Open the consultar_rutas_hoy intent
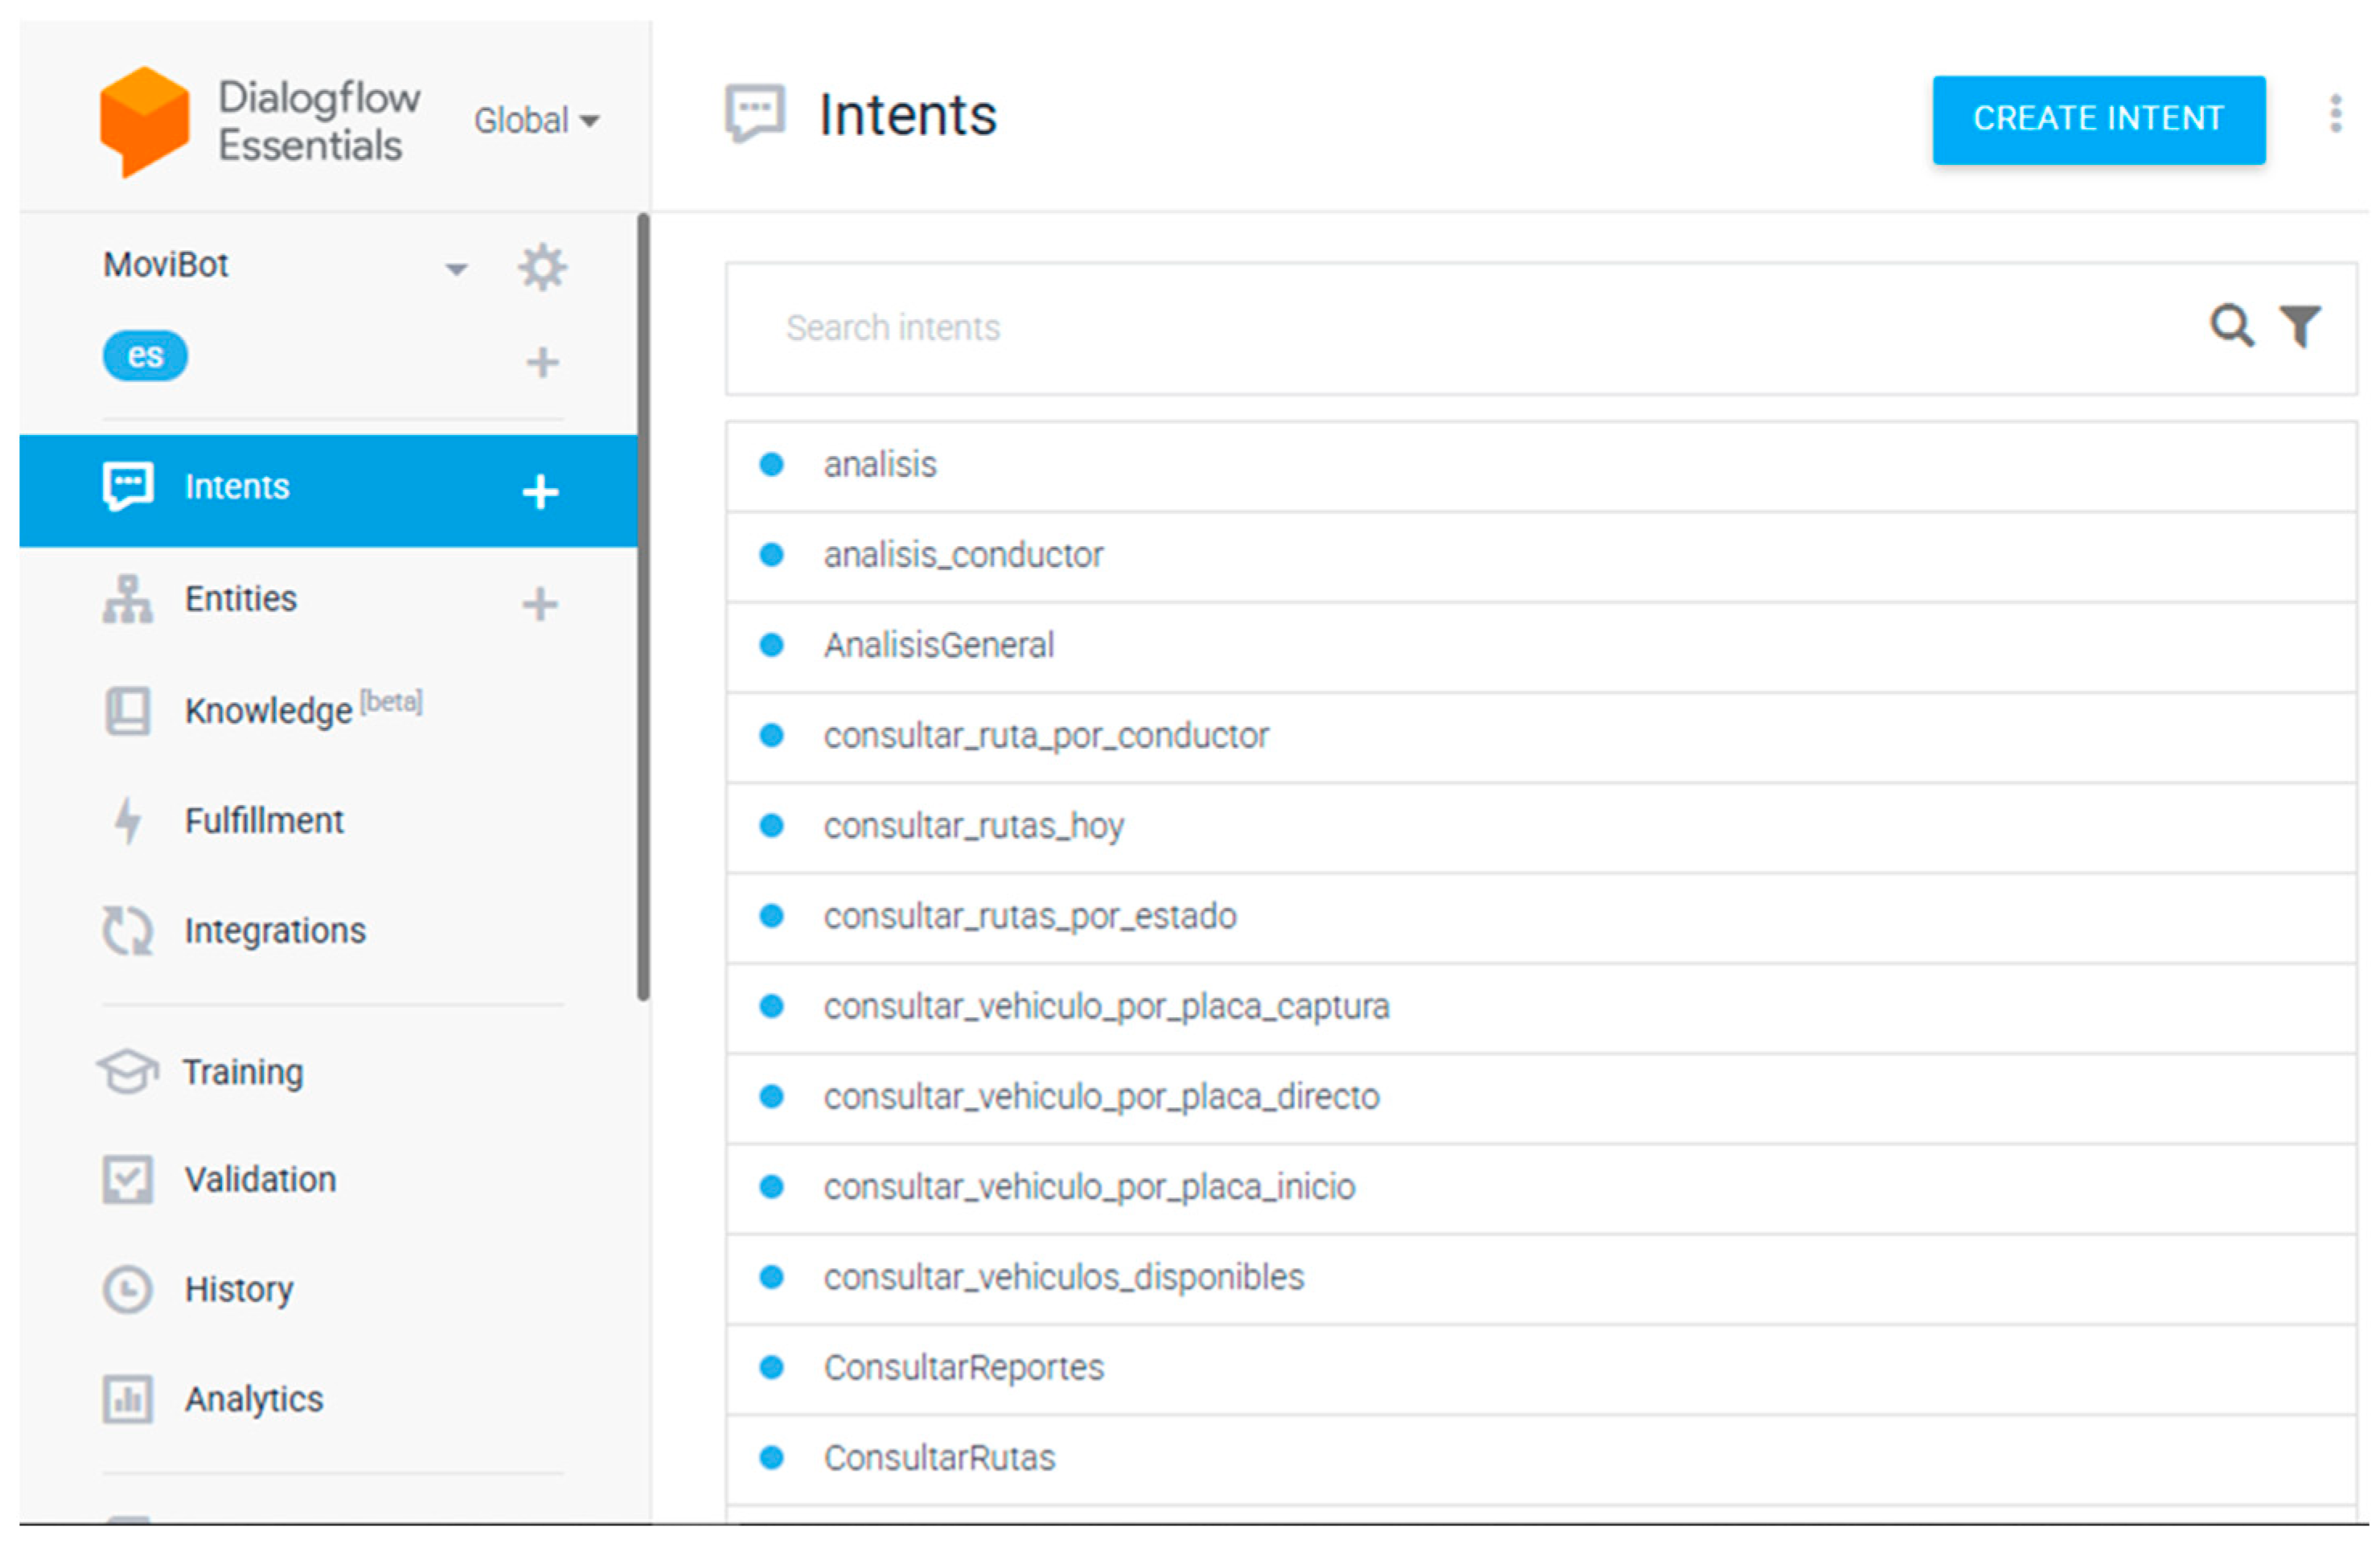The image size is (2380, 1556). pyautogui.click(x=973, y=826)
